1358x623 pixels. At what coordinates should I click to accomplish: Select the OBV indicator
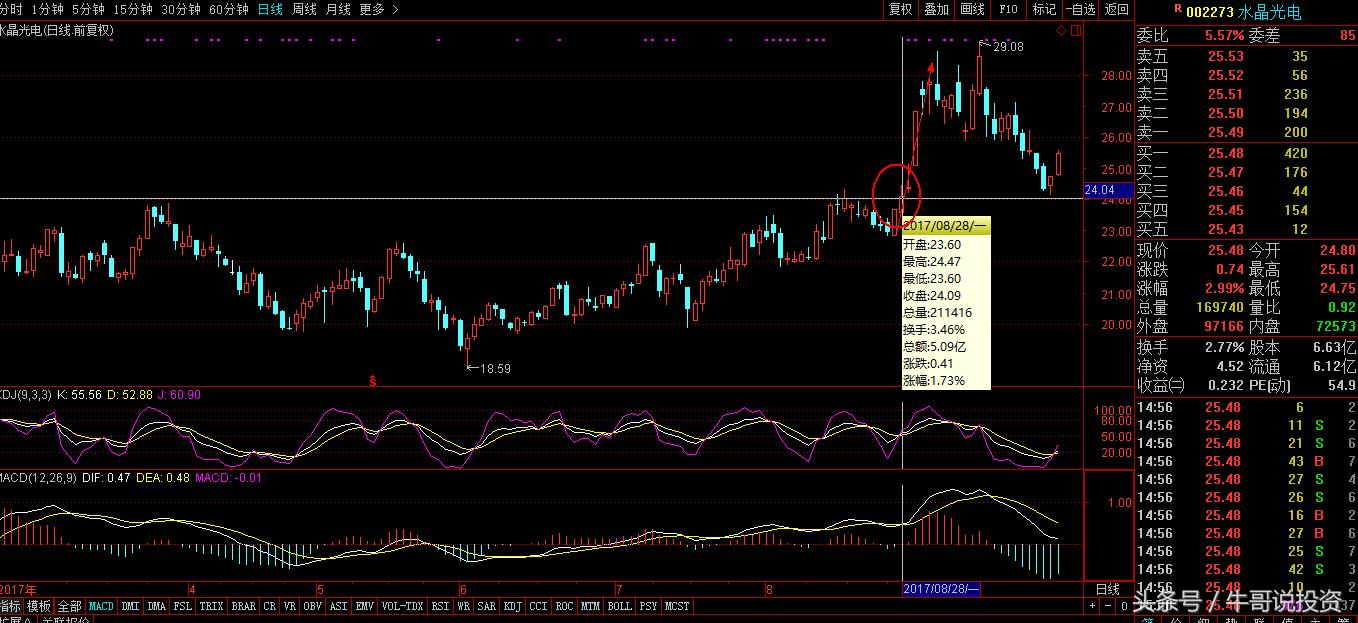(312, 606)
